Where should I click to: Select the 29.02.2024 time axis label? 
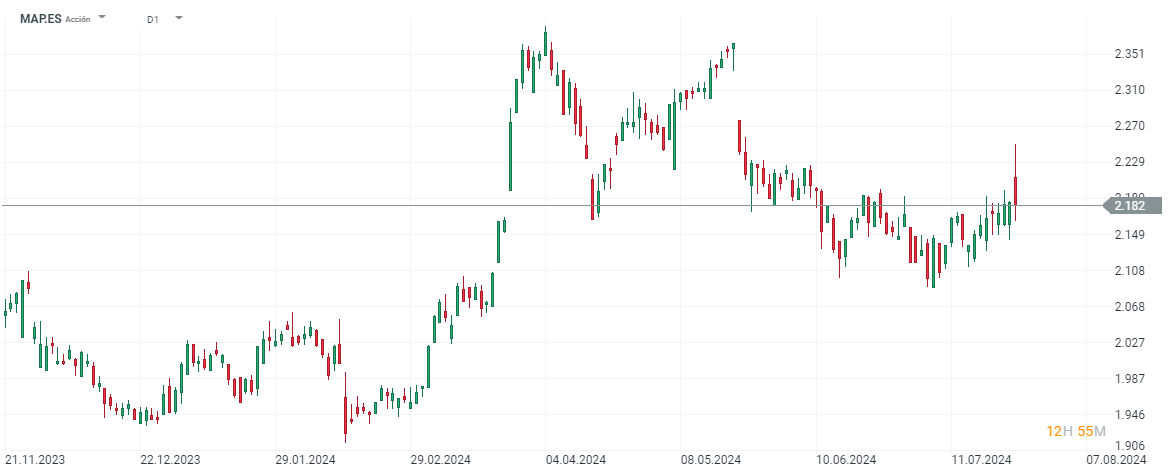pyautogui.click(x=440, y=460)
